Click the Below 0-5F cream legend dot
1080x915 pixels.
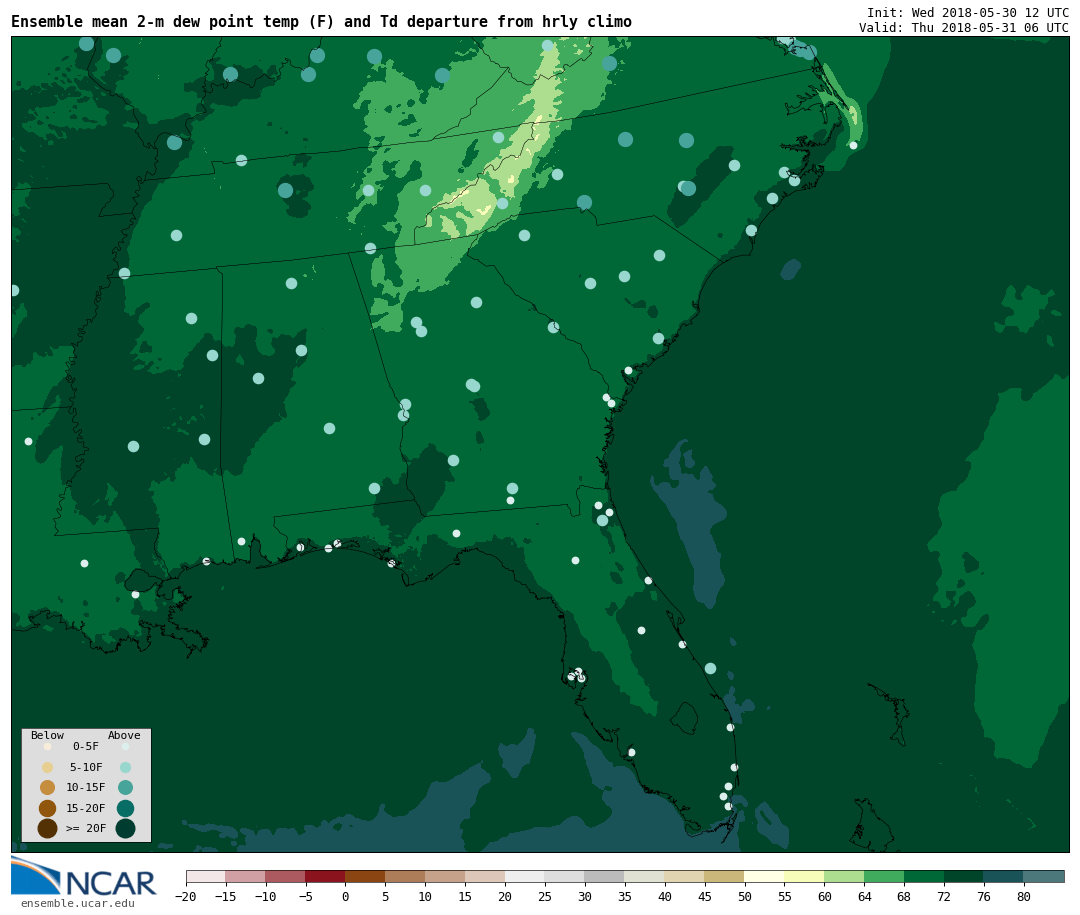pos(48,746)
